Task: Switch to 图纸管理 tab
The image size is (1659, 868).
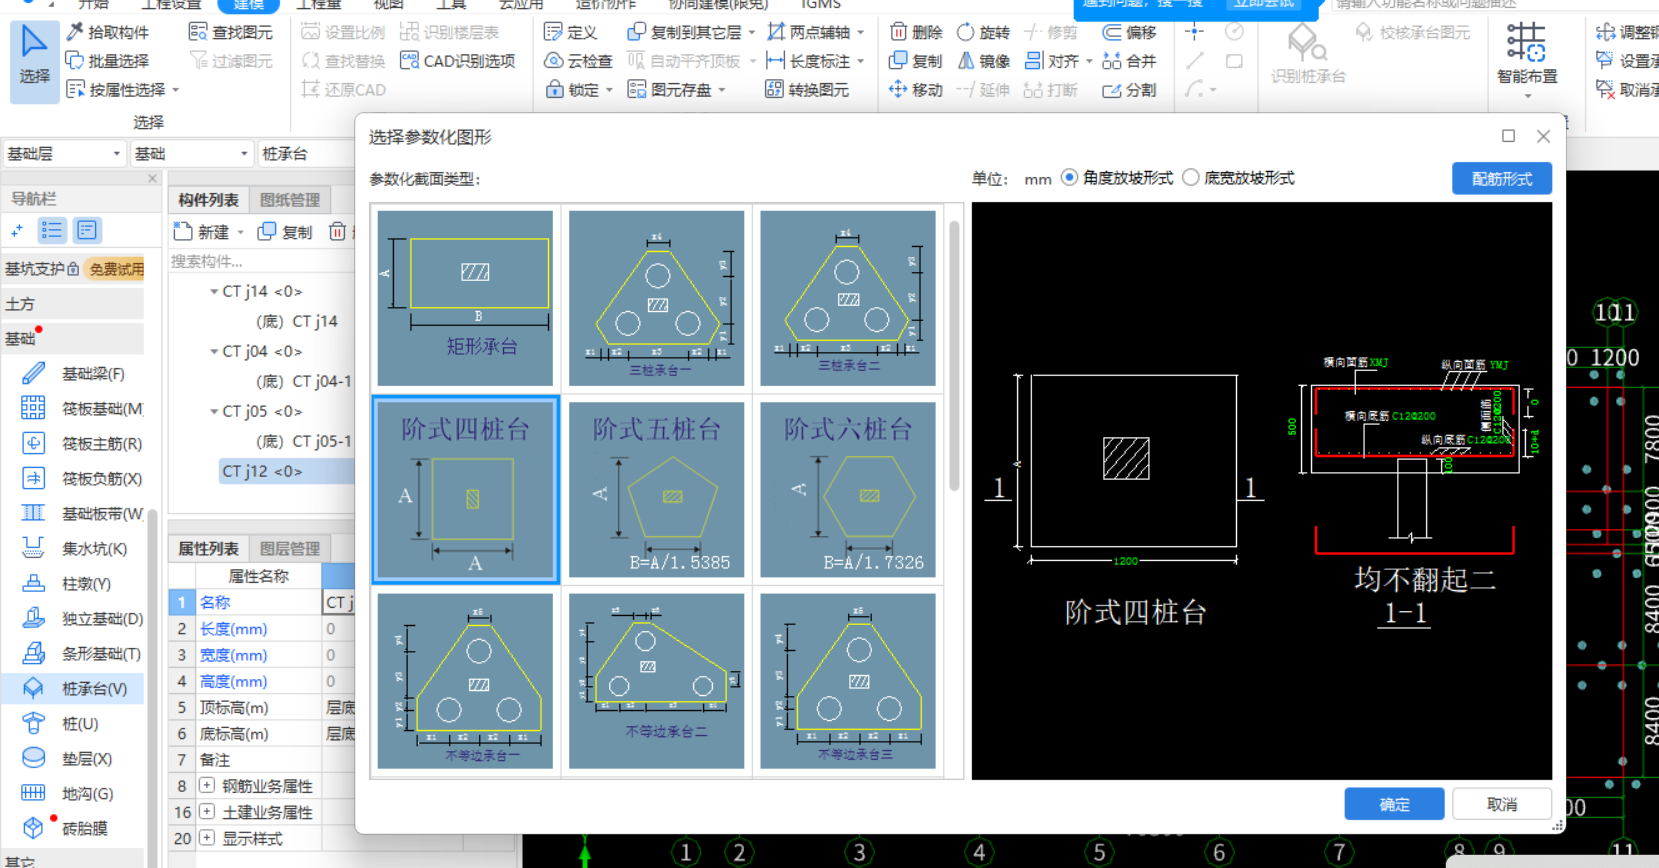Action: 290,200
